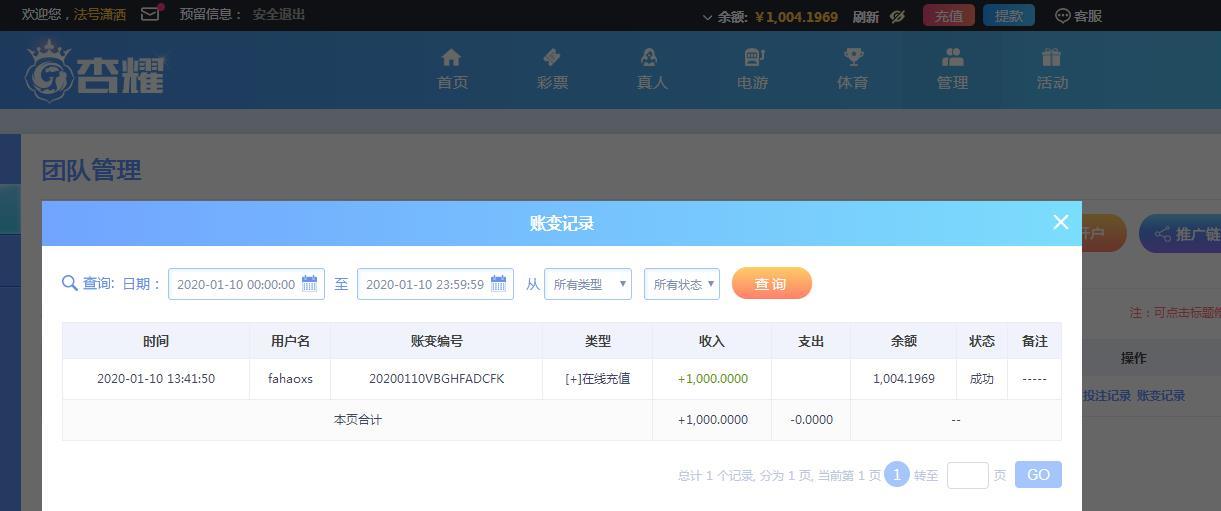Click the 状态 column header
The width and height of the screenshot is (1221, 511).
(982, 341)
